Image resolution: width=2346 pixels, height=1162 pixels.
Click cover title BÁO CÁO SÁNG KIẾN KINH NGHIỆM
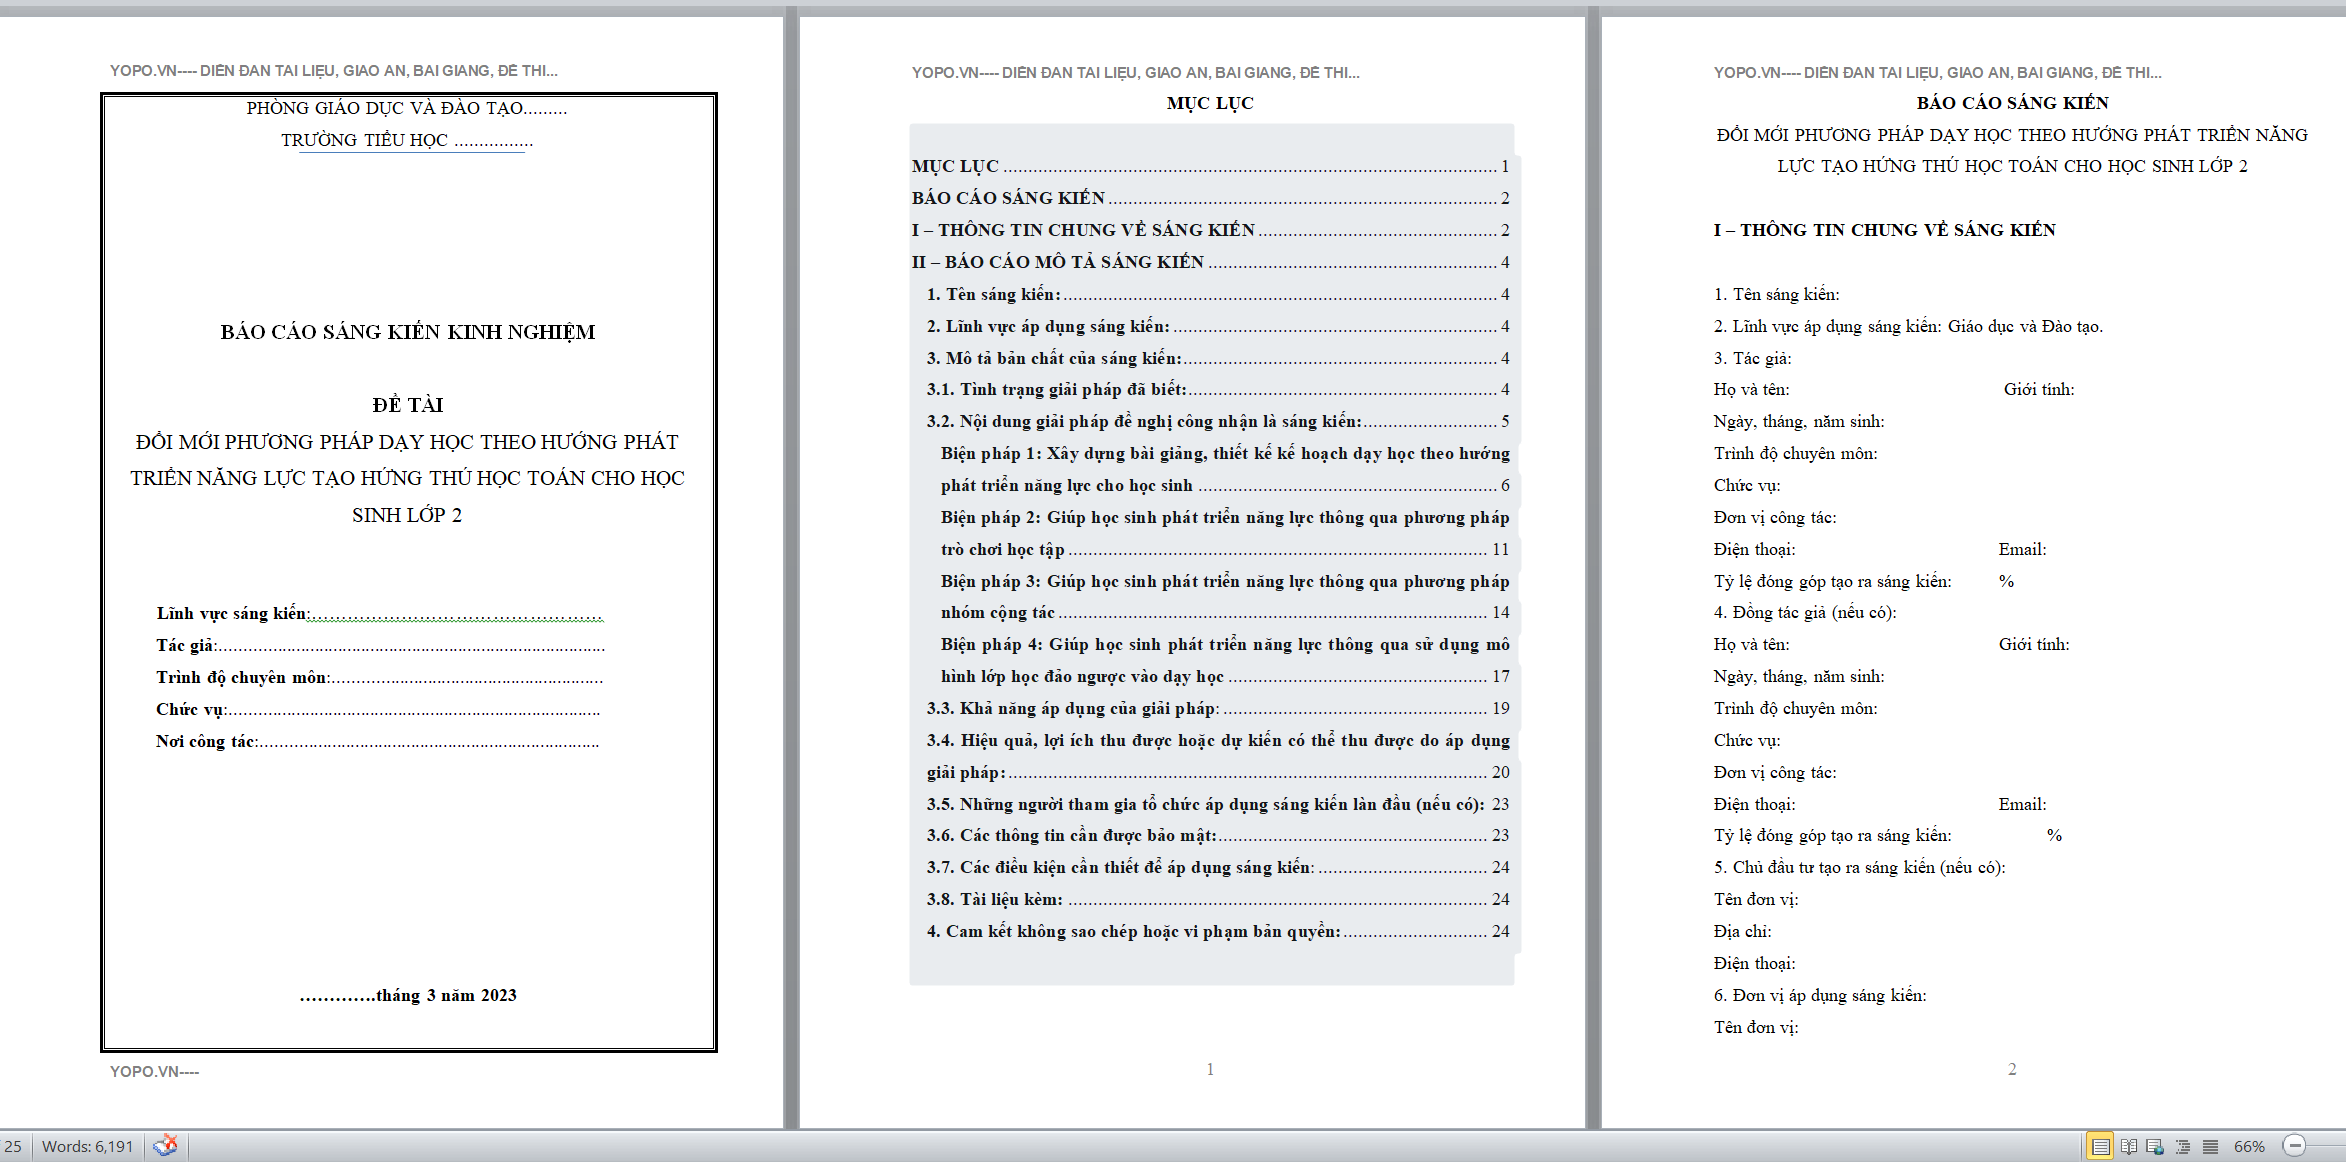click(408, 332)
